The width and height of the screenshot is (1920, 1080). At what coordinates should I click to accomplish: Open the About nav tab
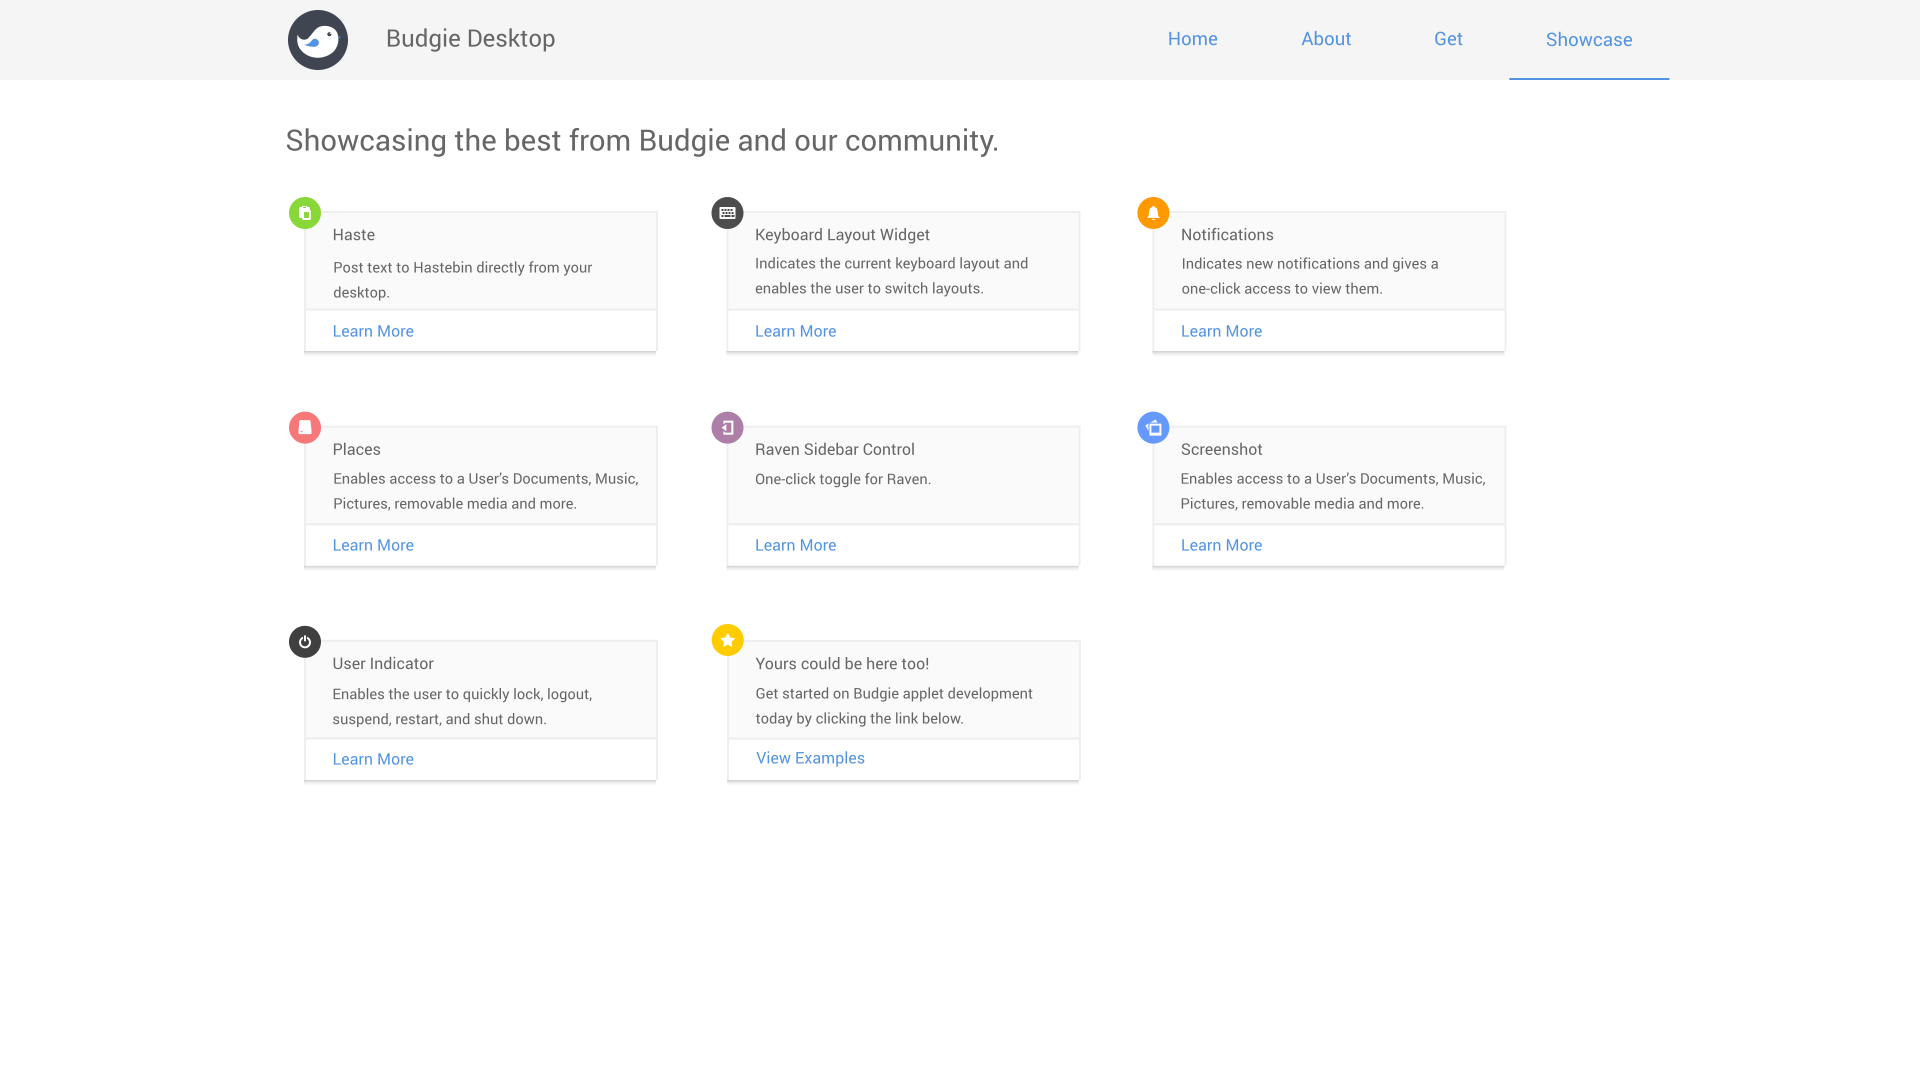1326,39
